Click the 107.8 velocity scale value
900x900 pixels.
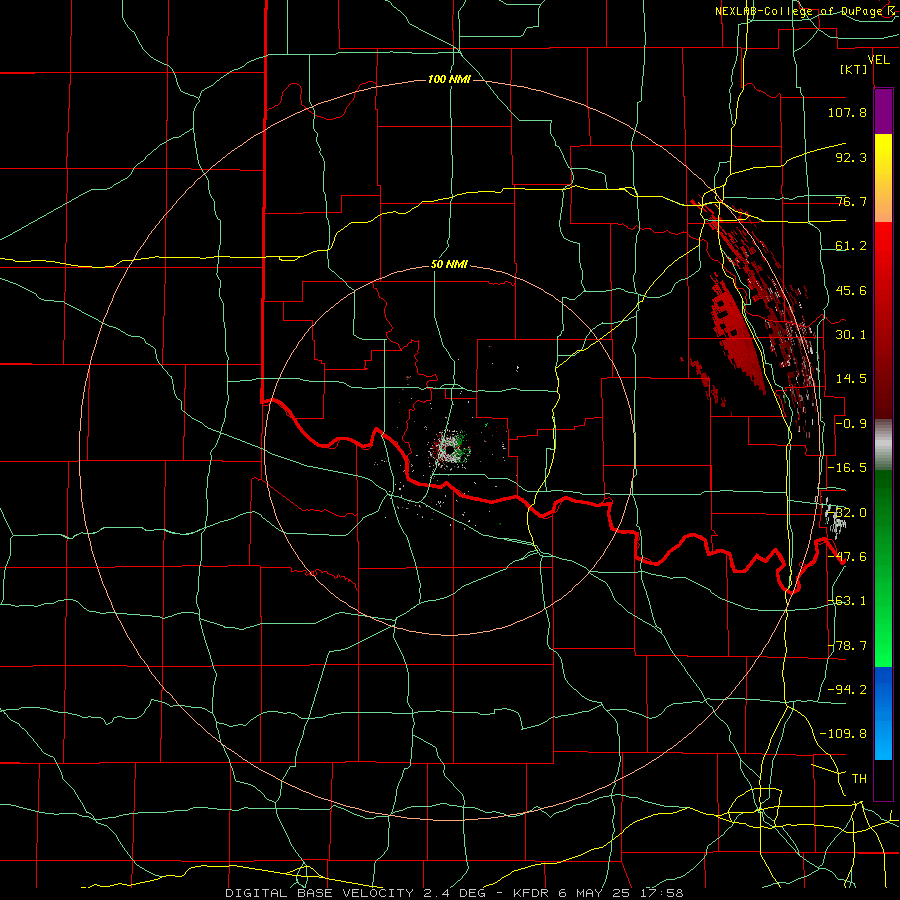click(847, 112)
